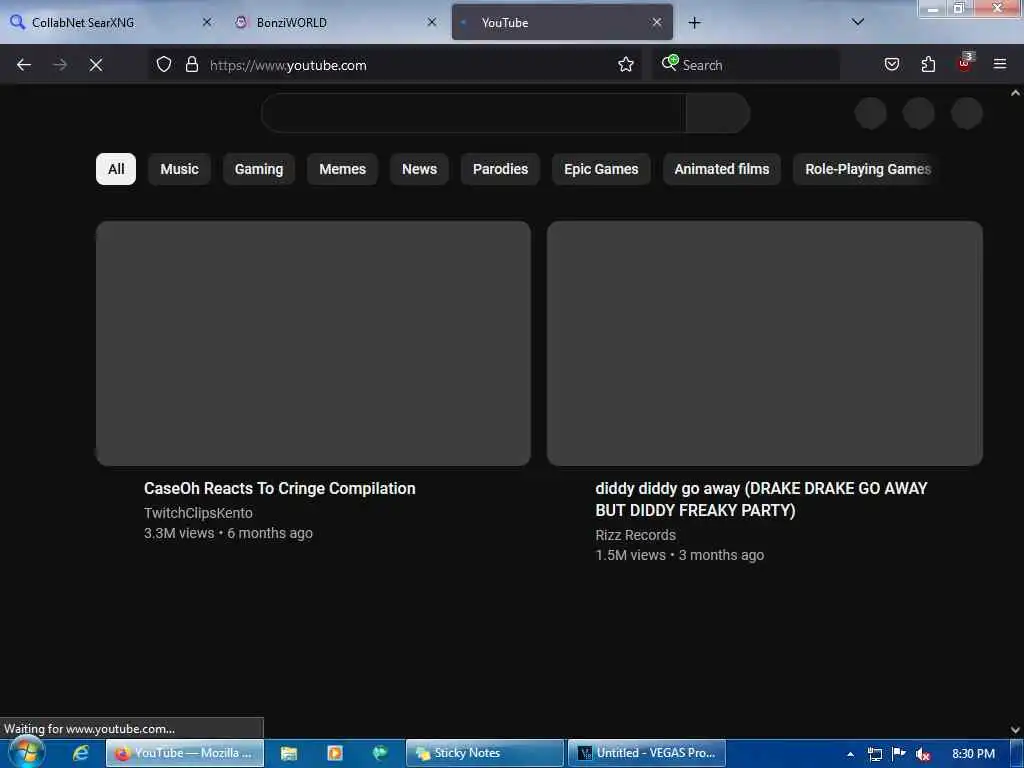Image resolution: width=1024 pixels, height=768 pixels.
Task: Close the BonziWORLD tab
Action: click(x=432, y=22)
